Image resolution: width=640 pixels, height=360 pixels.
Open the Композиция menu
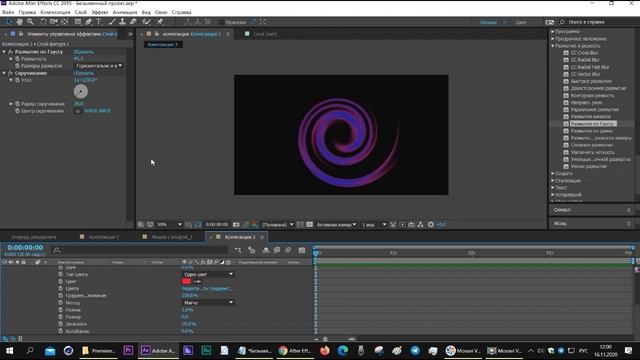pyautogui.click(x=55, y=12)
